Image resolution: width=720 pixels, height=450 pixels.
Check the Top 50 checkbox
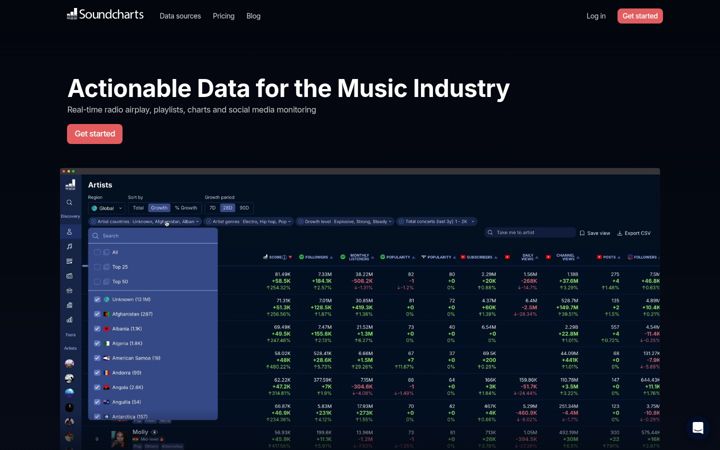pyautogui.click(x=97, y=281)
